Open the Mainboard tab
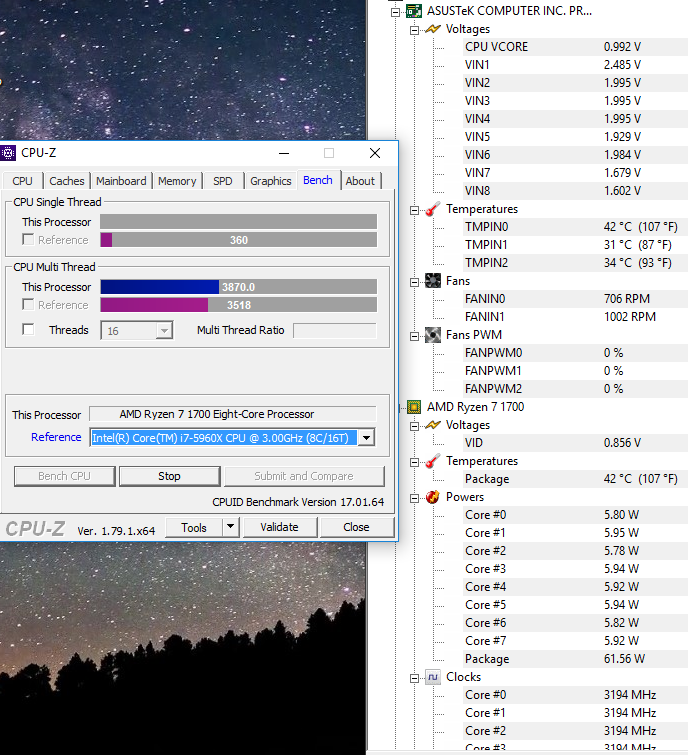This screenshot has height=755, width=688. [x=121, y=181]
